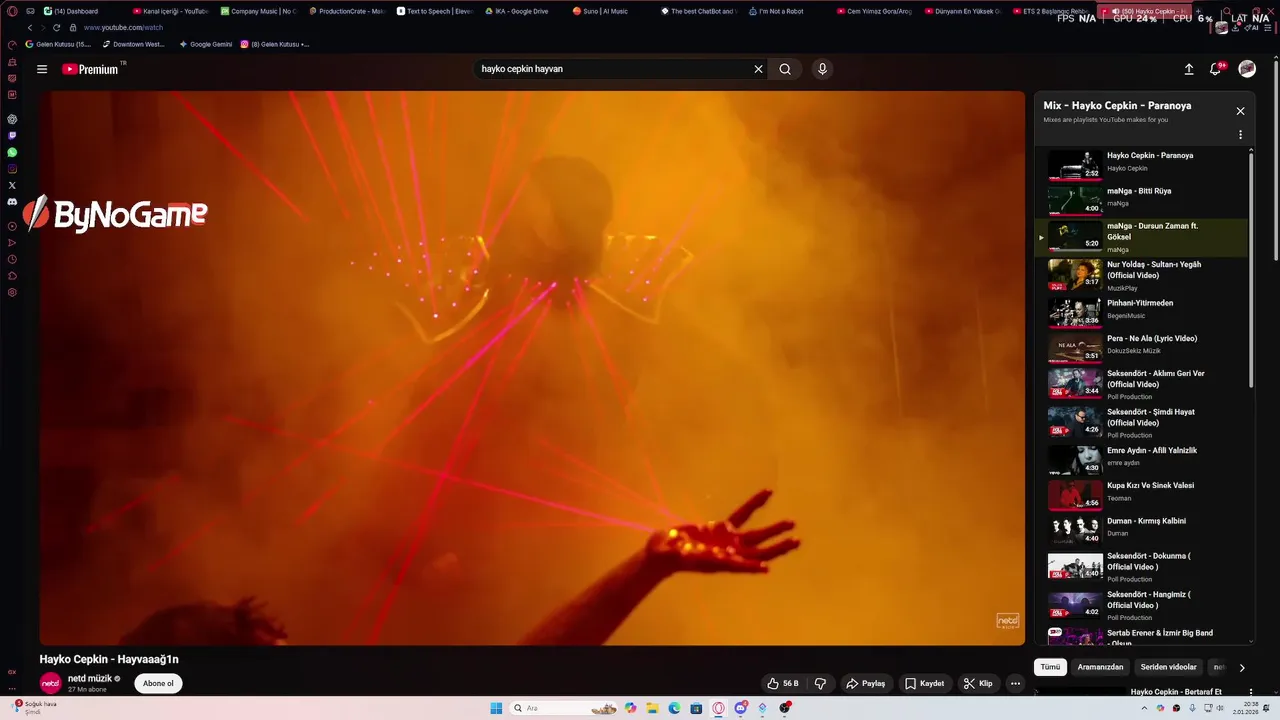Show more filter chips with arrow
The height and width of the screenshot is (720, 1280).
[1242, 667]
